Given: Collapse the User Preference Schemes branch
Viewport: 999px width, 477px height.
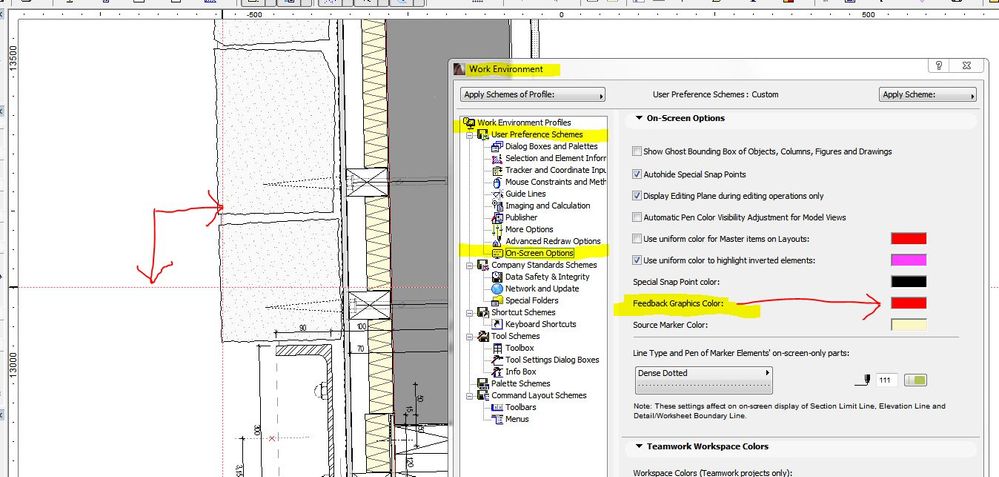Looking at the screenshot, I should tap(470, 134).
